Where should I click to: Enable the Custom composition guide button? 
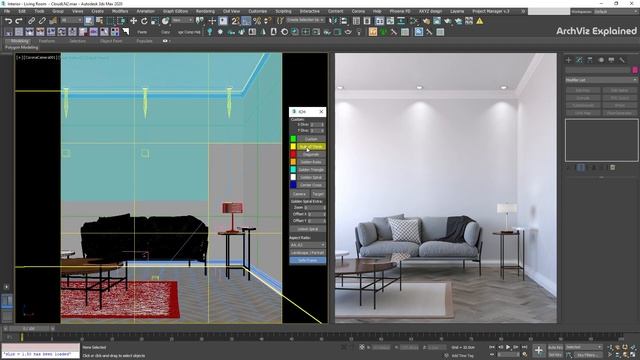(x=311, y=139)
